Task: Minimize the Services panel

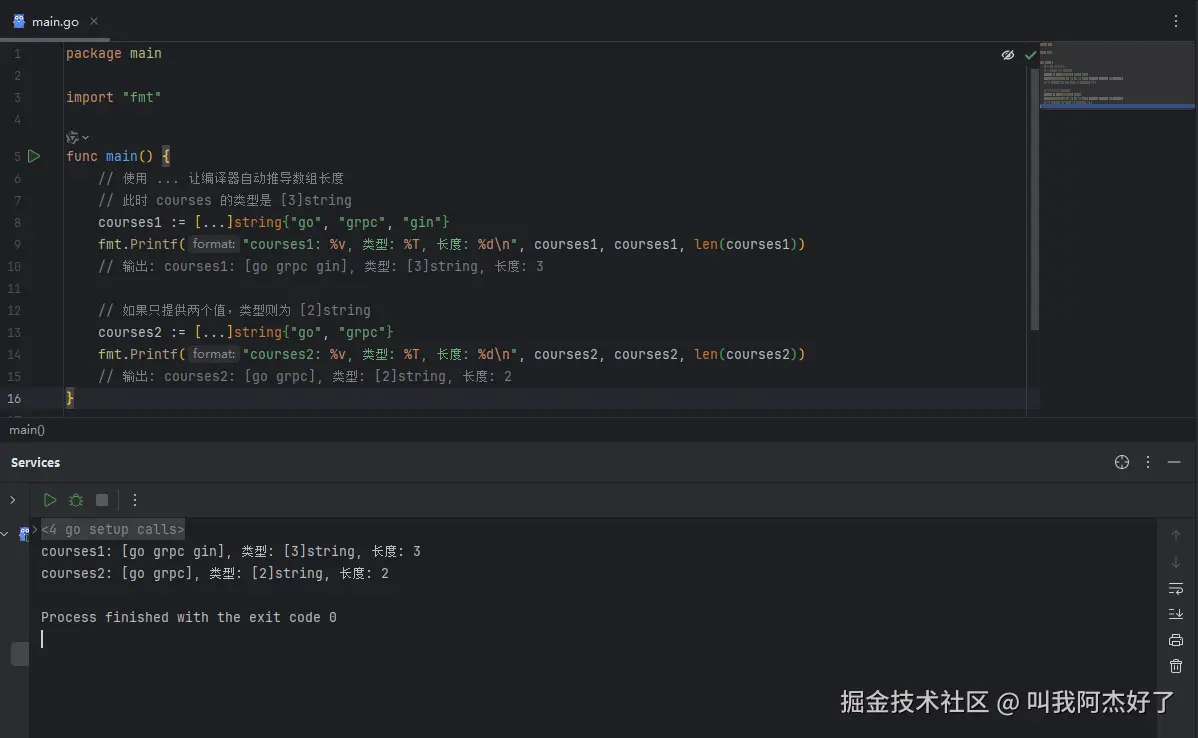Action: 1174,462
